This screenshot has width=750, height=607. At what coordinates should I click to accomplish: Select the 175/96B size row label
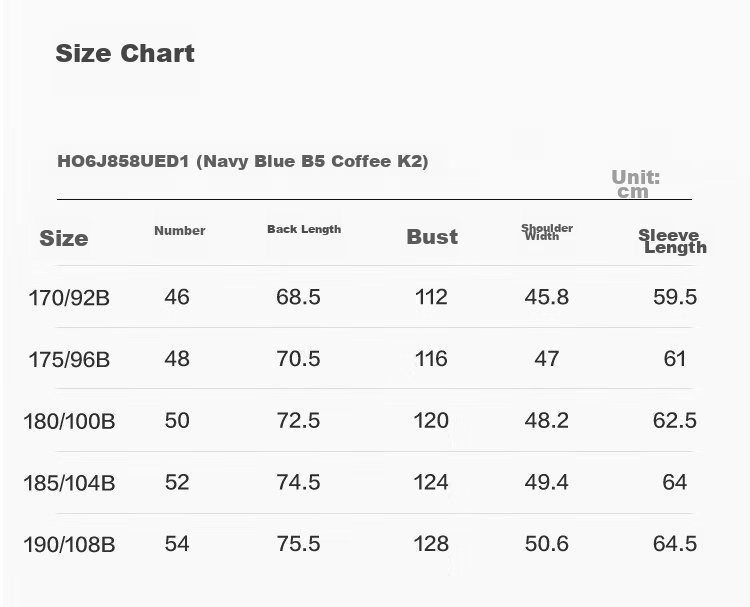coord(69,360)
